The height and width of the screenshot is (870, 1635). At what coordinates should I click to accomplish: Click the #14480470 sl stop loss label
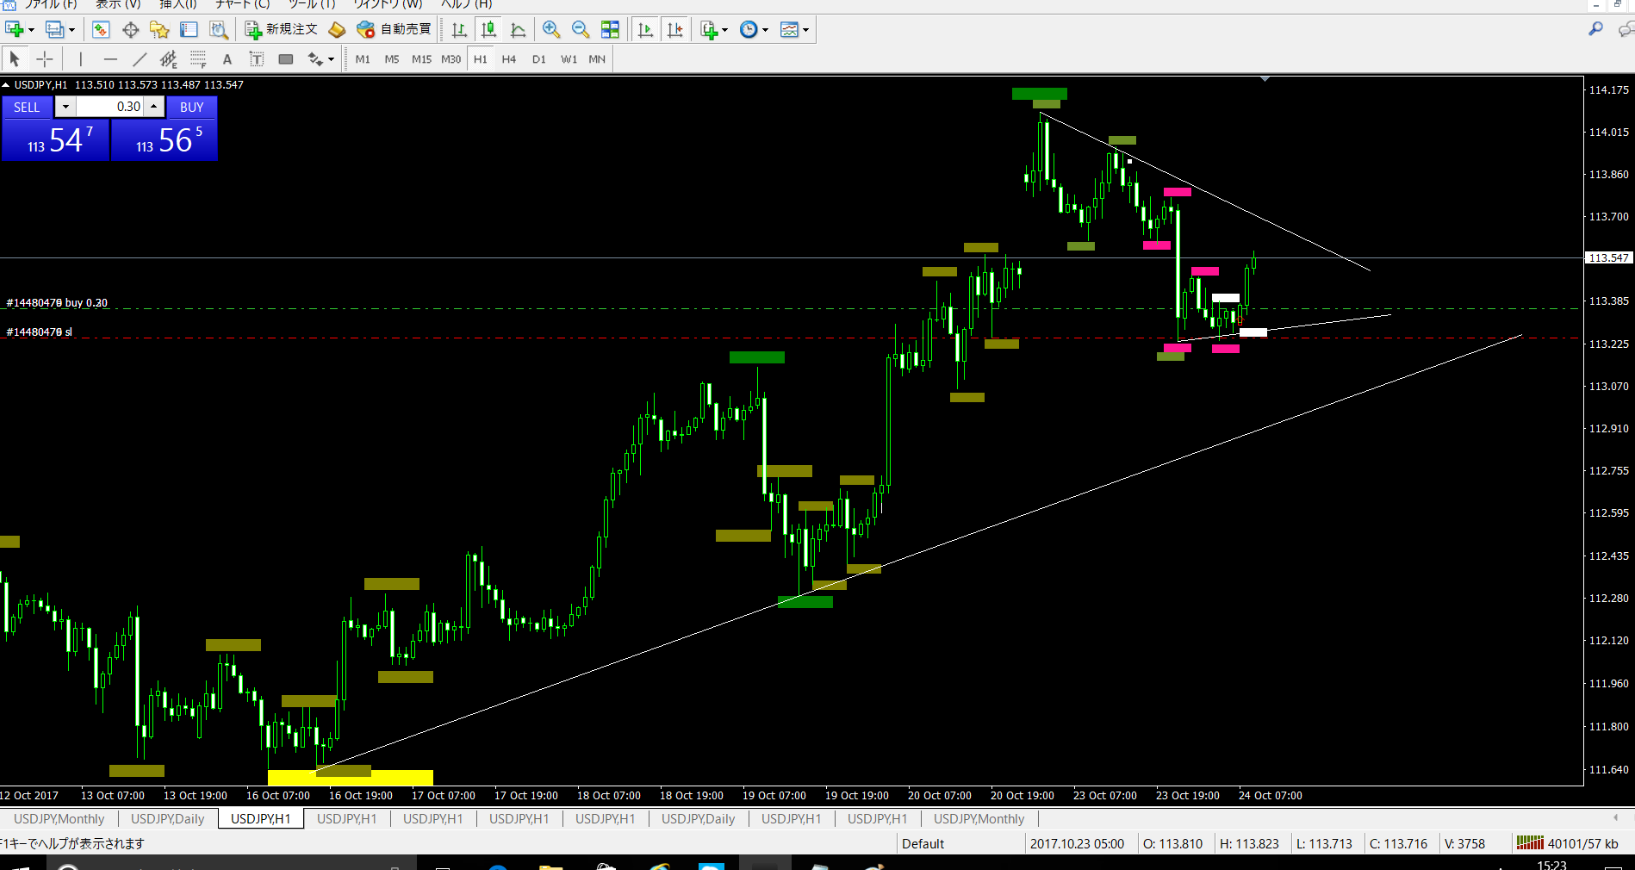click(x=39, y=332)
